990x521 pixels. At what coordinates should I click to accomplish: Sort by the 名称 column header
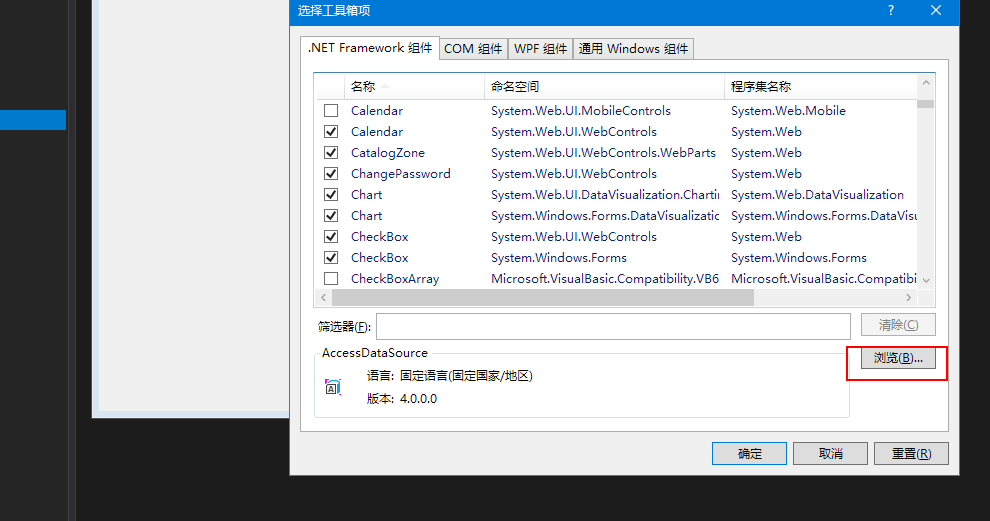point(414,87)
